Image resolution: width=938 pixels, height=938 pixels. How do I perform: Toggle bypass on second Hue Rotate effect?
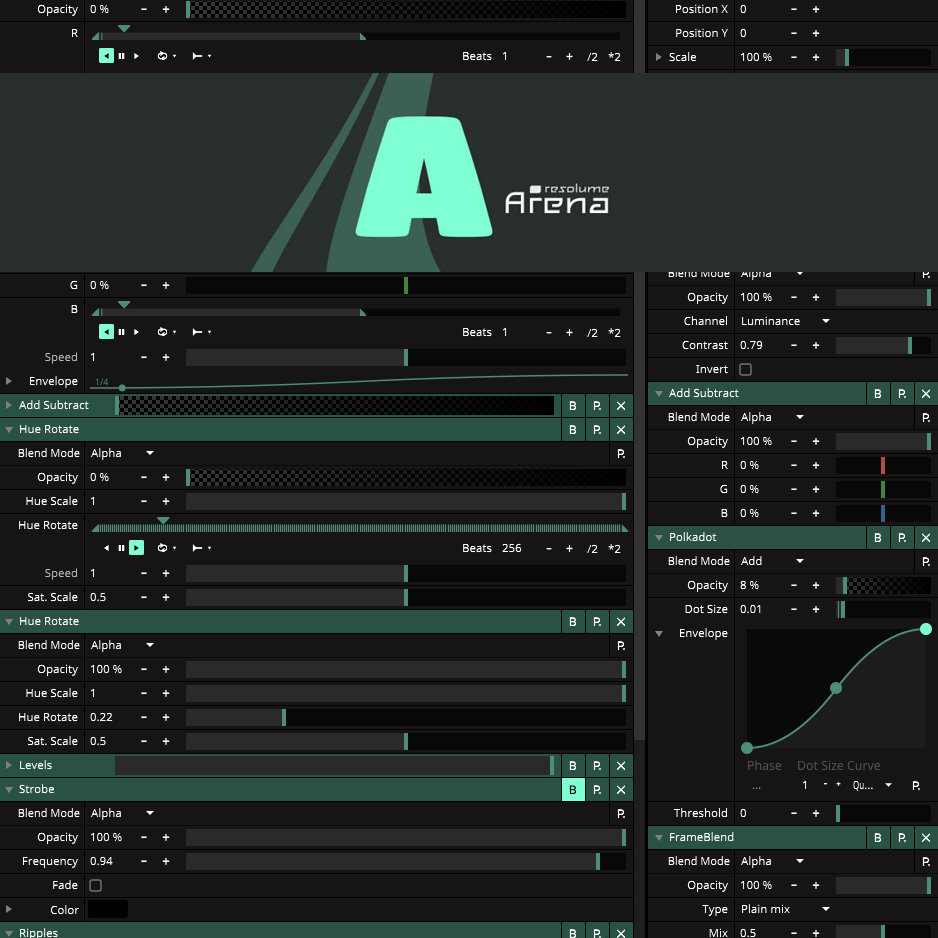point(573,622)
